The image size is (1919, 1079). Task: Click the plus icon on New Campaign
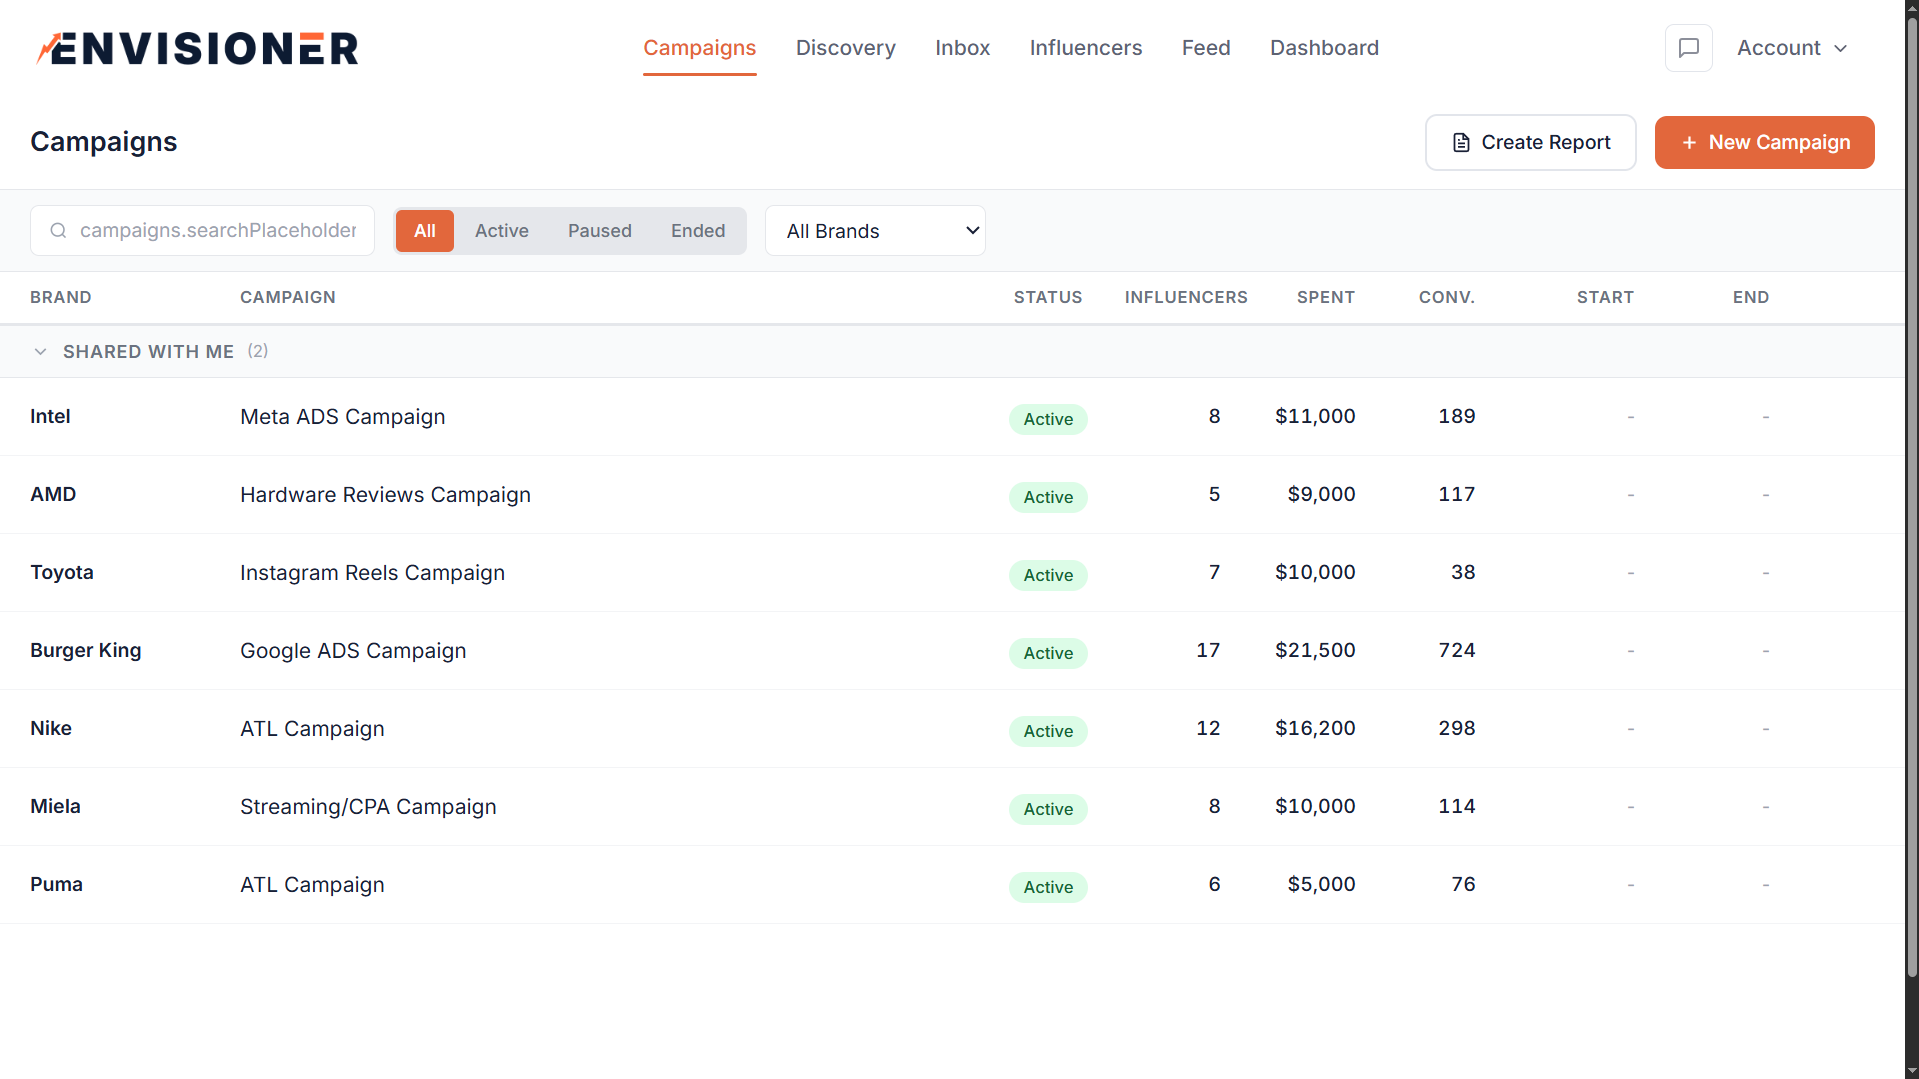click(1688, 142)
